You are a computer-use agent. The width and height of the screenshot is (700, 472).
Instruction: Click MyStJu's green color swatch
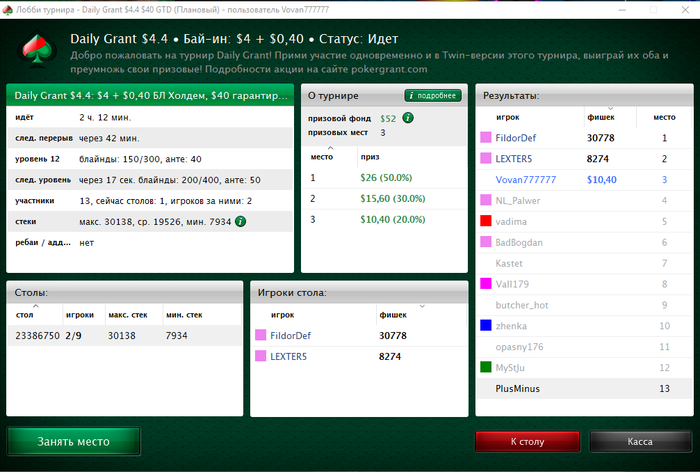coord(486,367)
